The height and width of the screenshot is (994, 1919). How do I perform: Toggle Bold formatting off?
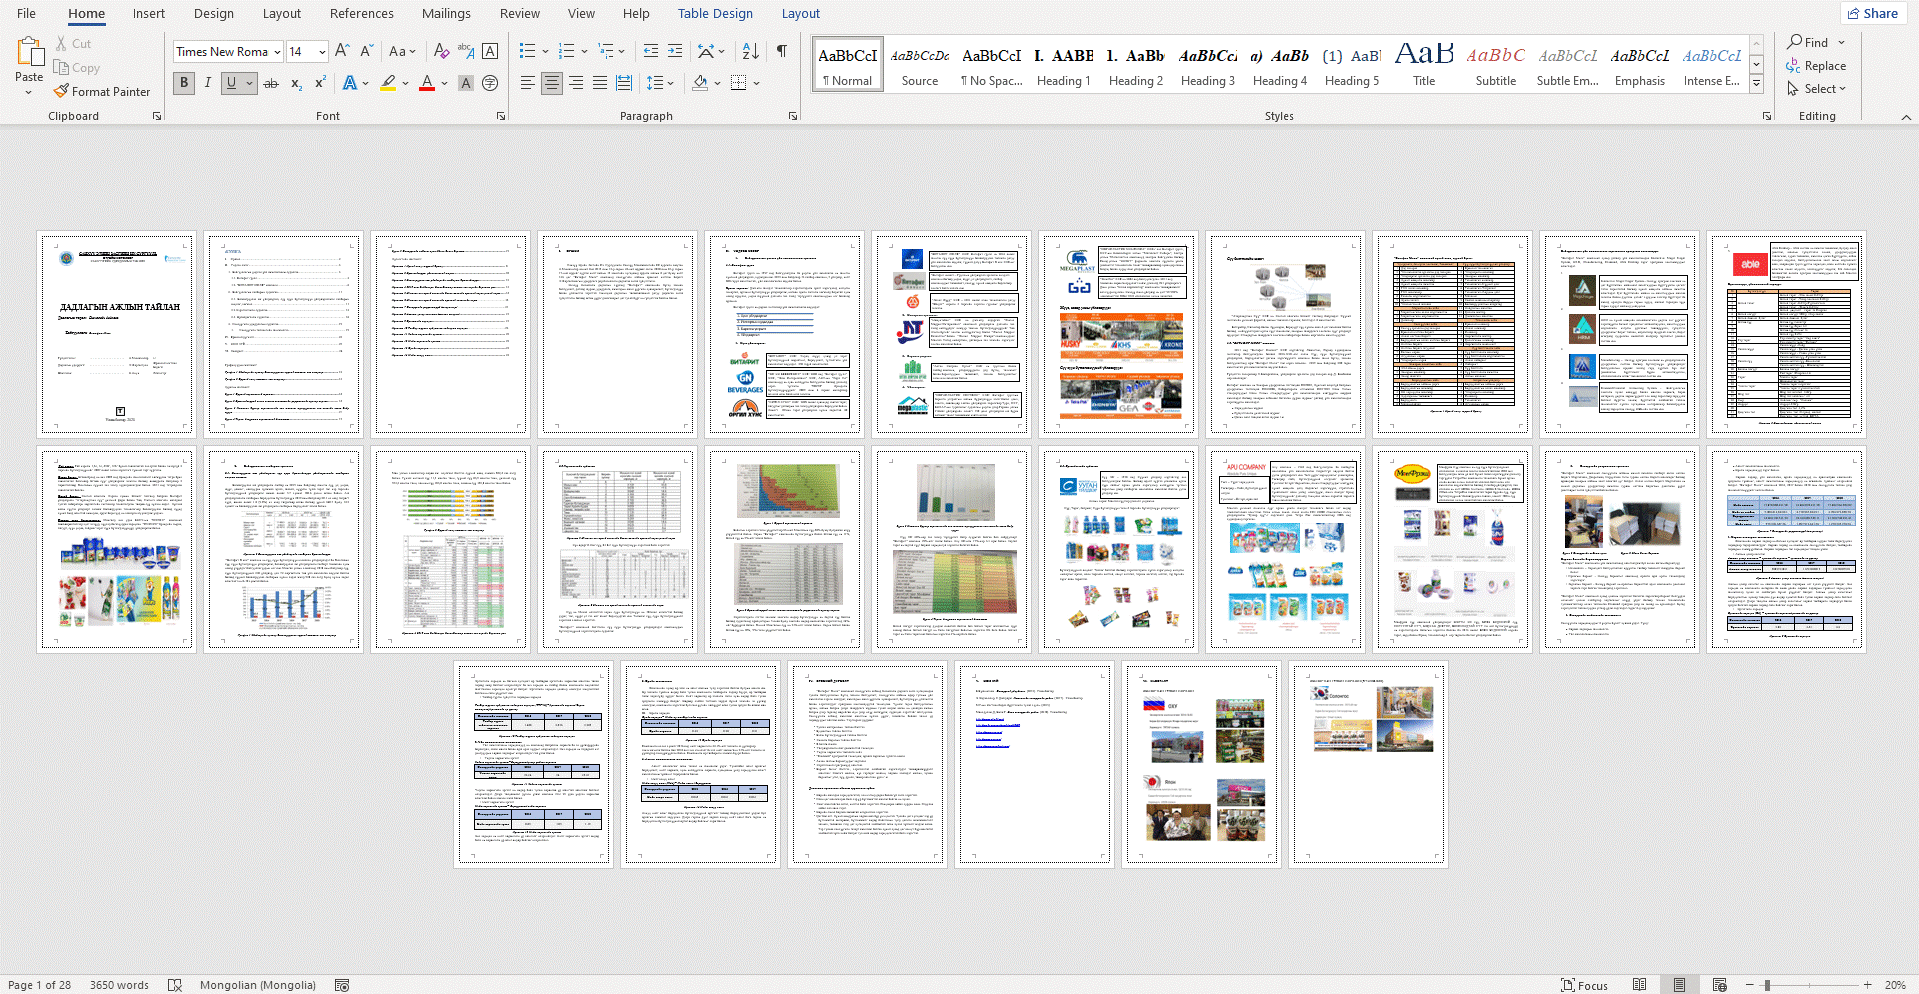pyautogui.click(x=184, y=83)
